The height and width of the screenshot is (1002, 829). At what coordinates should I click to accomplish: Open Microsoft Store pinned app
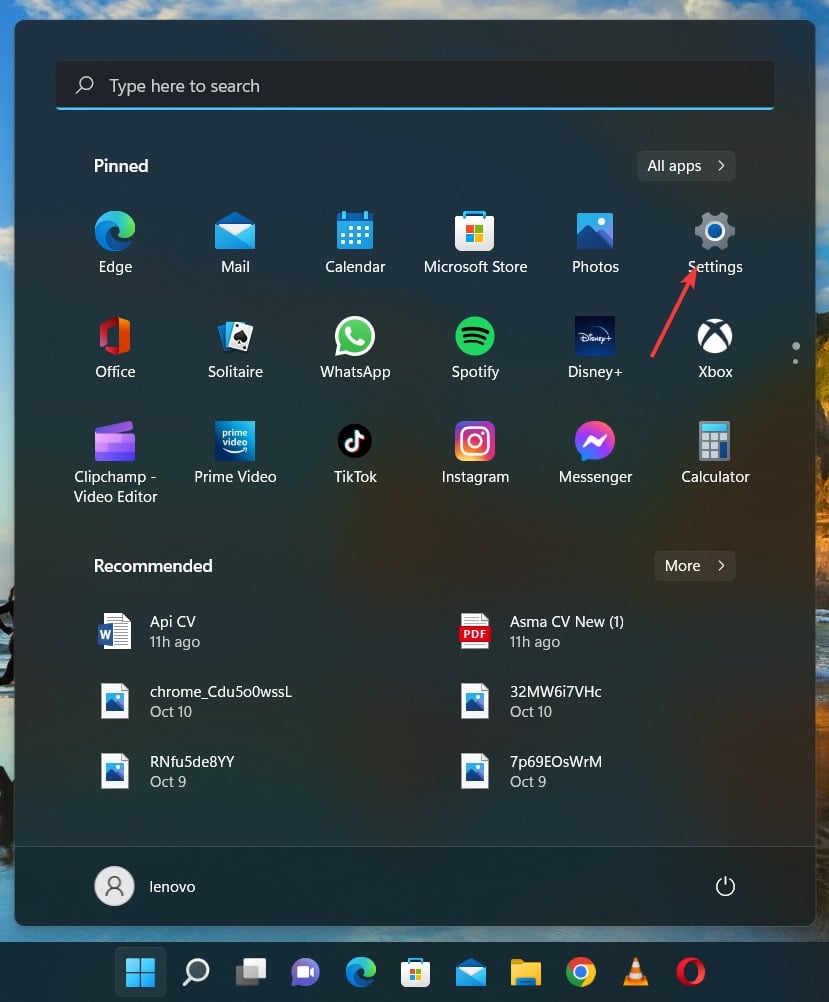coord(475,242)
